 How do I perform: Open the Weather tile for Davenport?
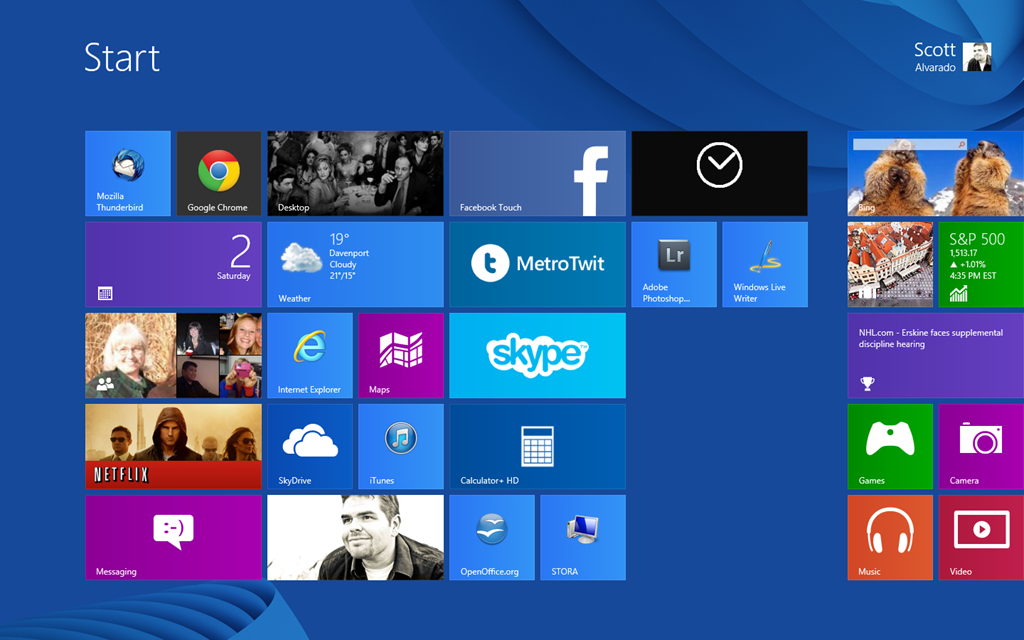coord(355,264)
